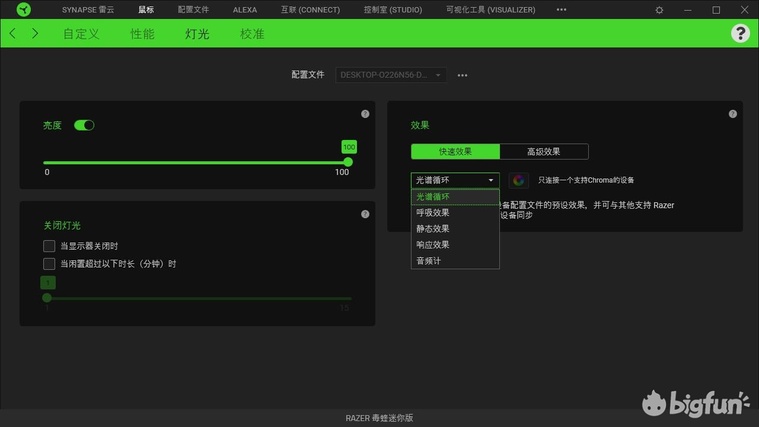The width and height of the screenshot is (759, 427).
Task: Choose 响应效果 from the effect list
Action: coord(455,244)
